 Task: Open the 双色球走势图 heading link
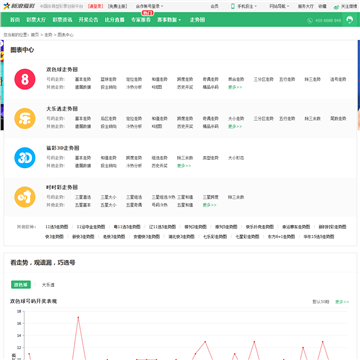tap(62, 70)
